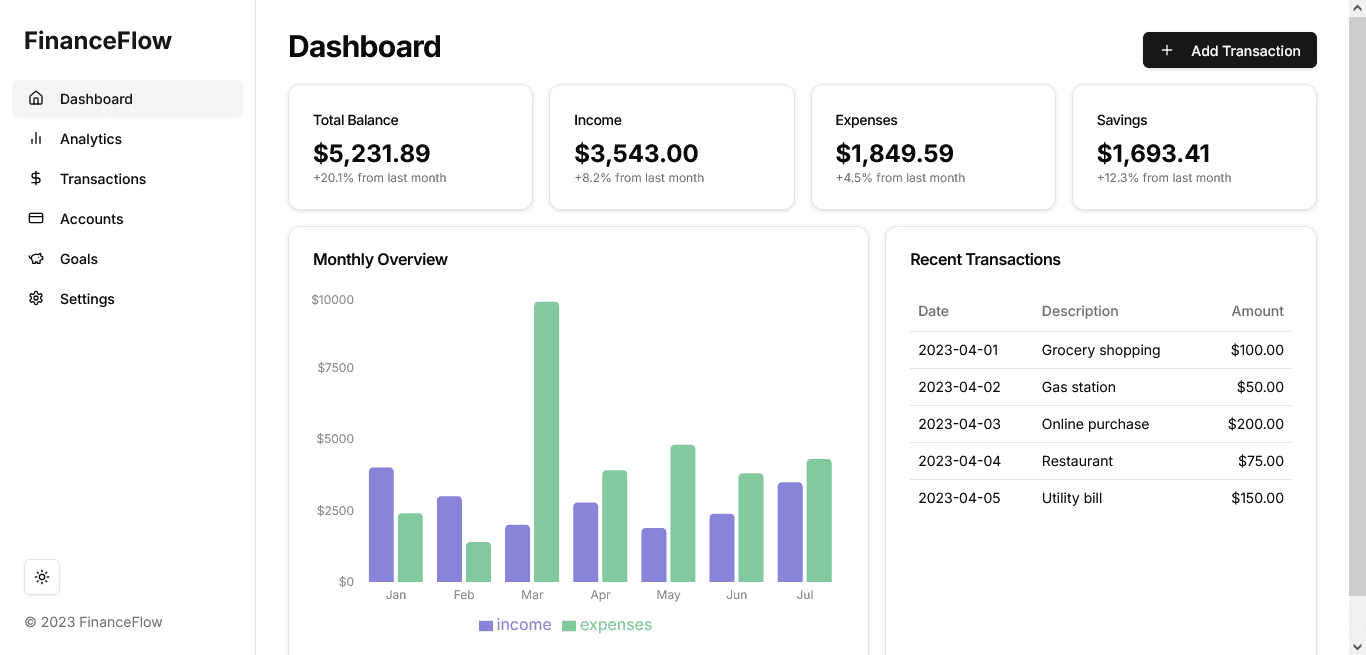The height and width of the screenshot is (655, 1366).
Task: Click the purple income legend swatch
Action: click(486, 626)
